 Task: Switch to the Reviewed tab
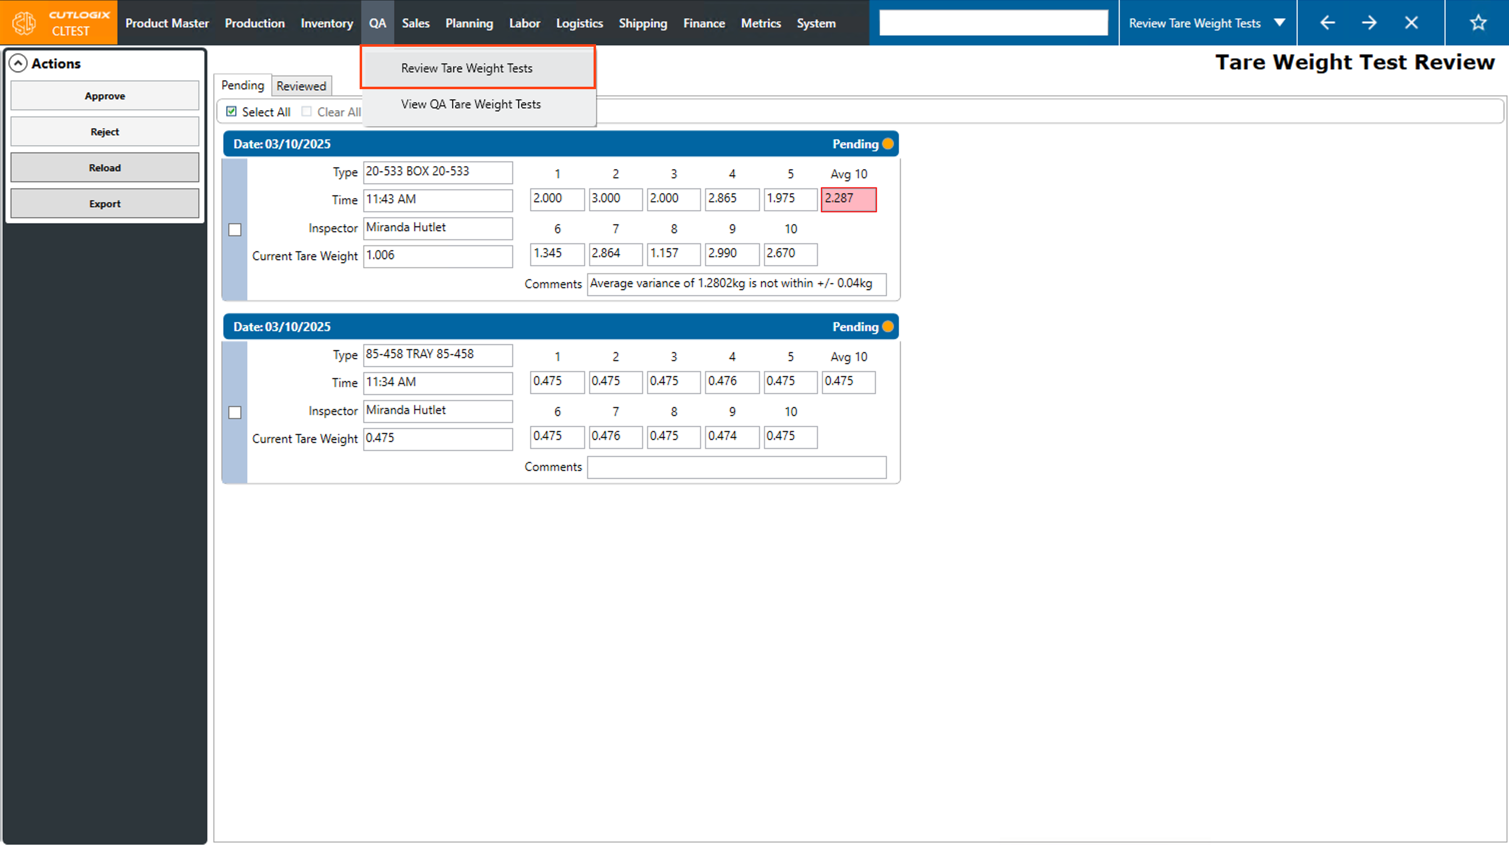(301, 86)
